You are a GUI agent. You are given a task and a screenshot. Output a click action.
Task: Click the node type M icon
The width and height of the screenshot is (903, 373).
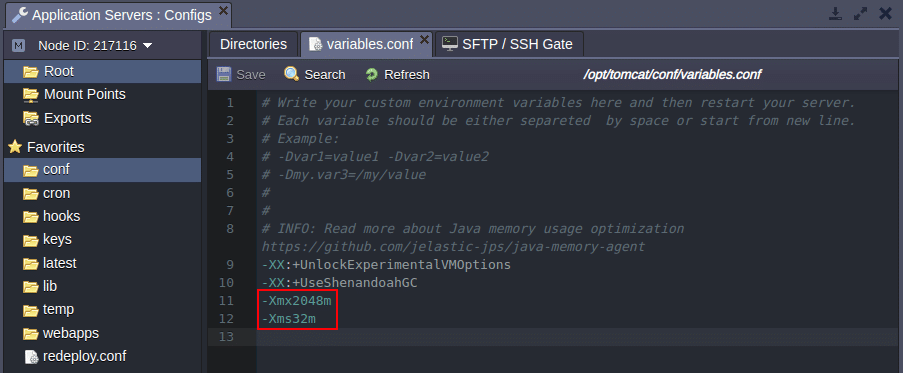(19, 45)
